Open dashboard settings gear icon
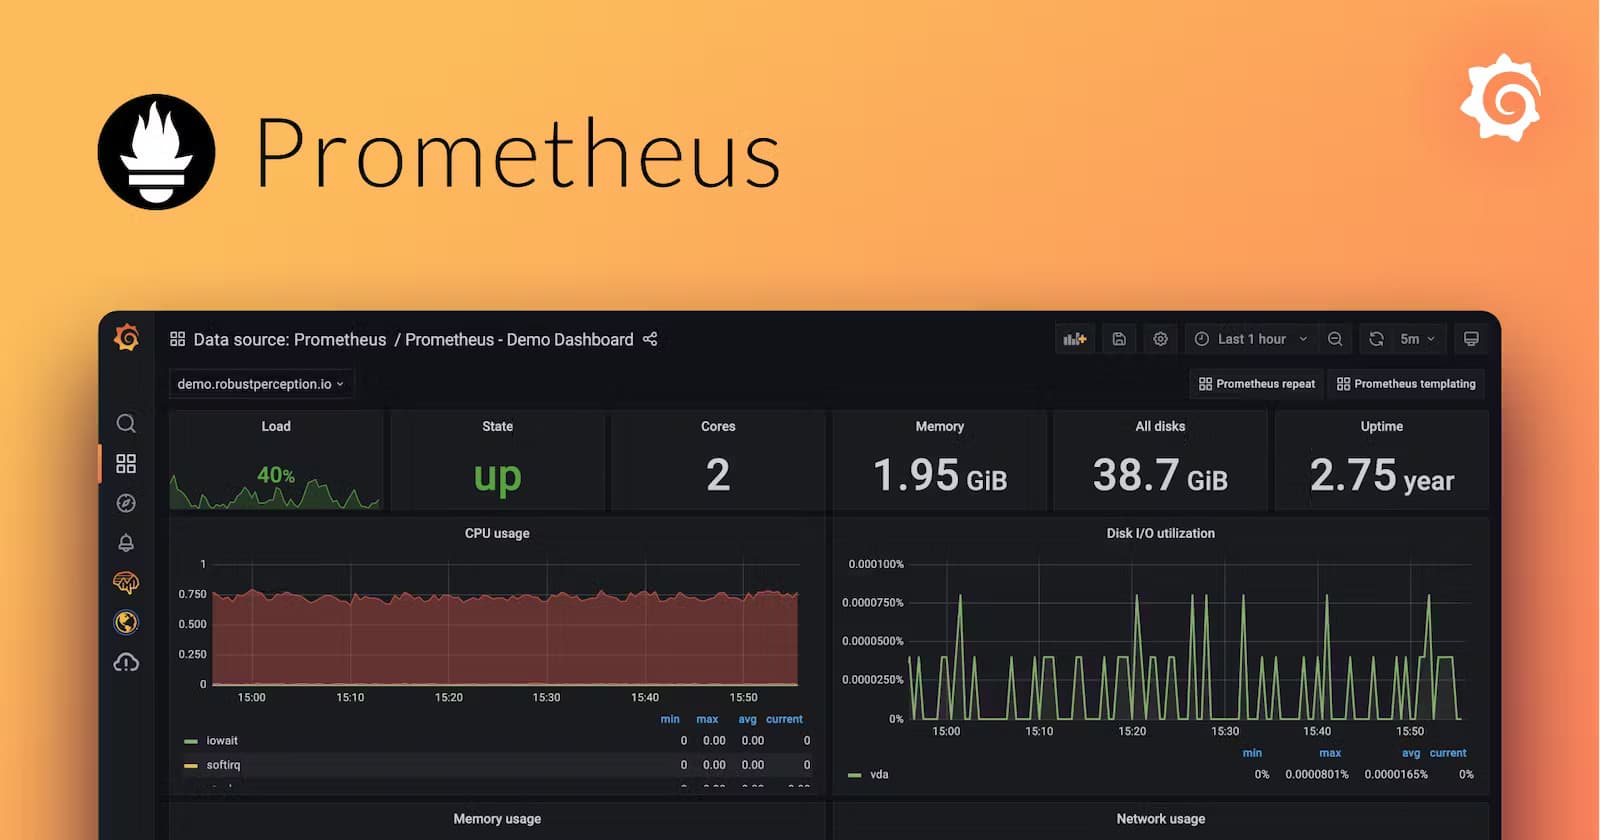This screenshot has width=1600, height=840. (1160, 339)
